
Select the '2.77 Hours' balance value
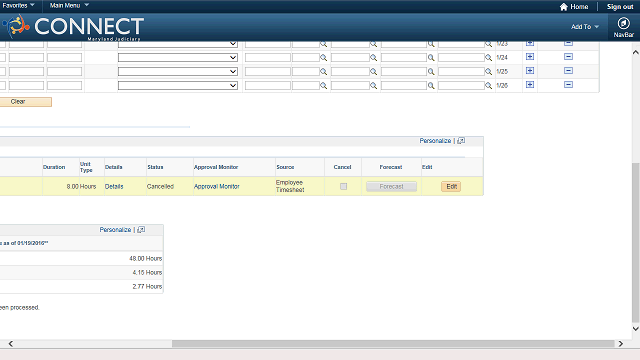pyautogui.click(x=147, y=286)
